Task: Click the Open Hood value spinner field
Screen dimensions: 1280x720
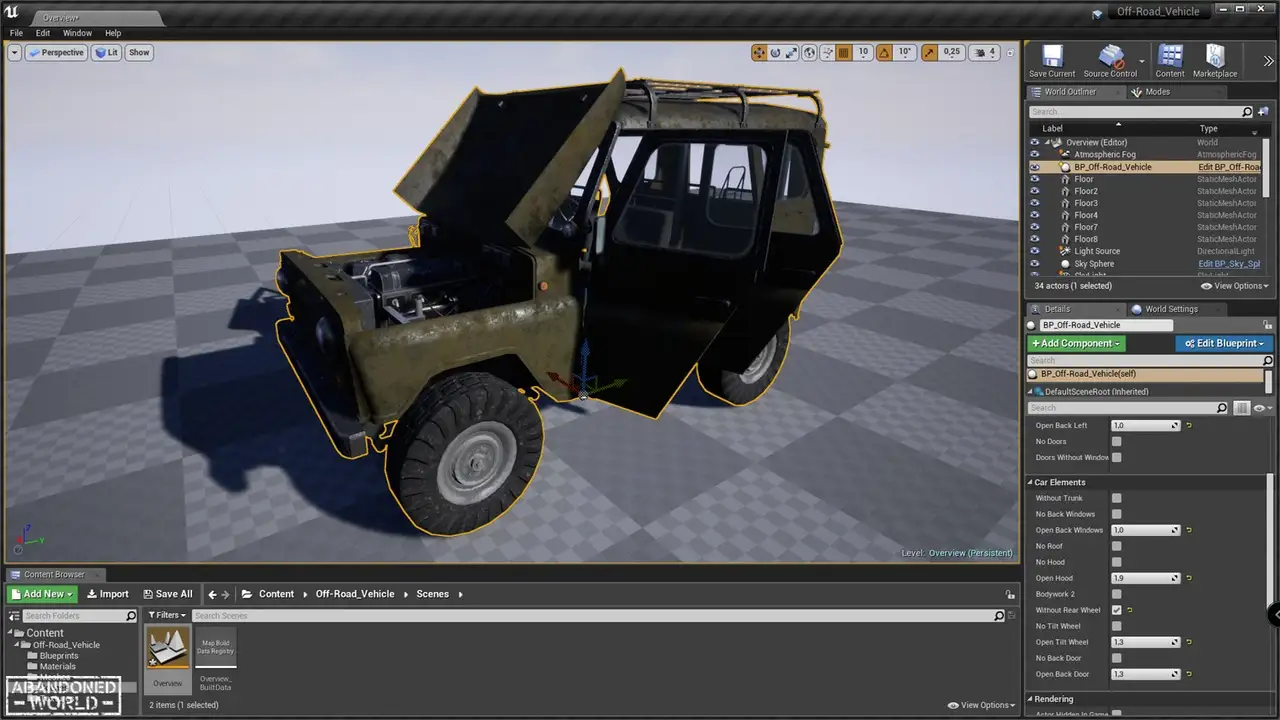Action: tap(1140, 578)
